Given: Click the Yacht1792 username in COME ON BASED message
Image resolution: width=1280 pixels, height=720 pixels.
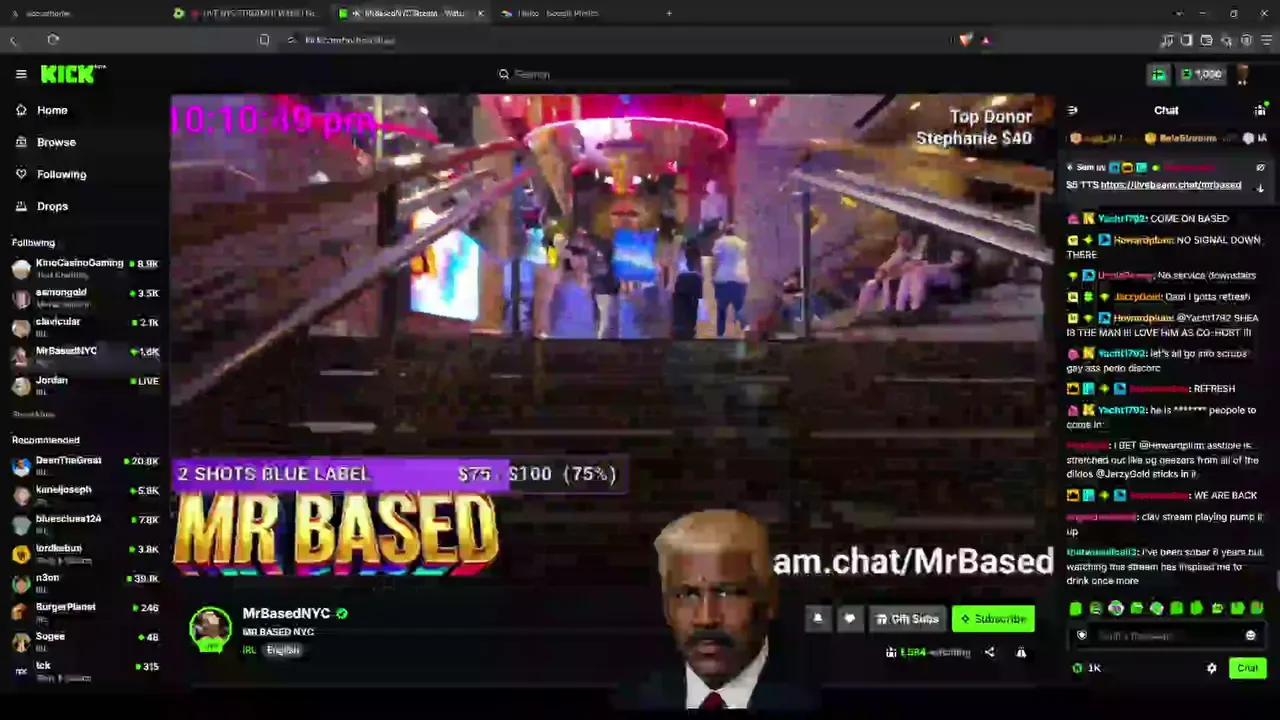Looking at the screenshot, I should point(1121,219).
